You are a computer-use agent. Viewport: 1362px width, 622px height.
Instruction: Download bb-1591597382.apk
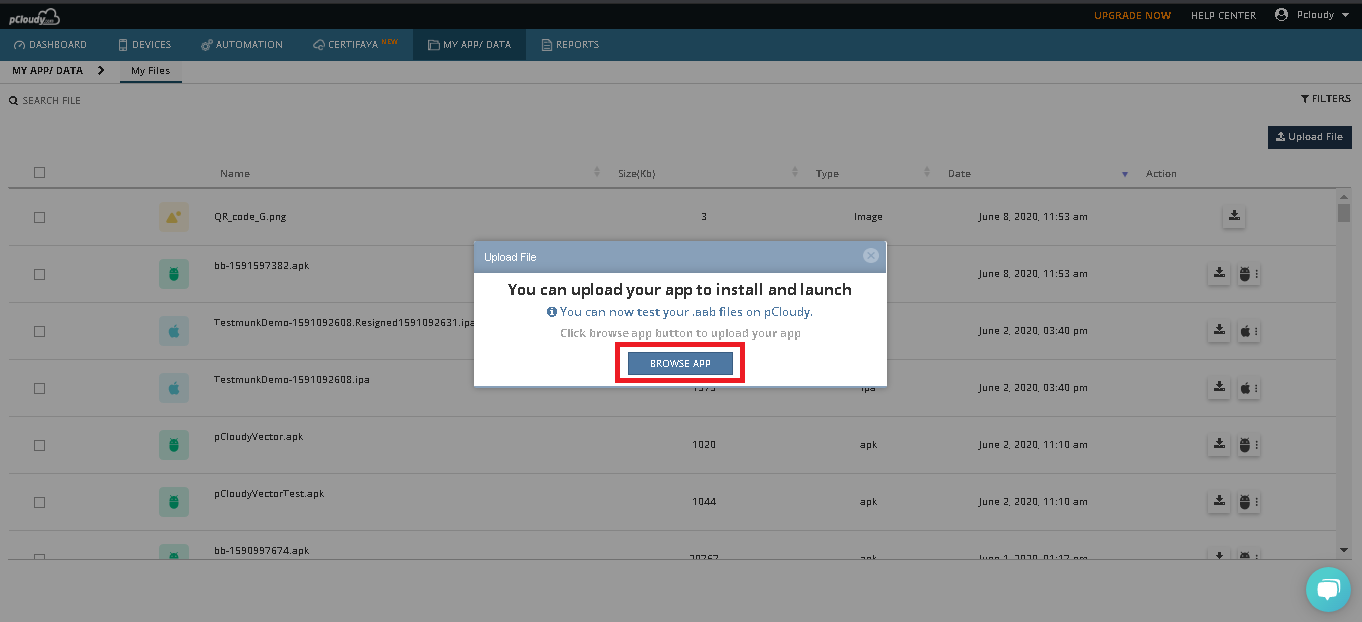coord(1219,273)
